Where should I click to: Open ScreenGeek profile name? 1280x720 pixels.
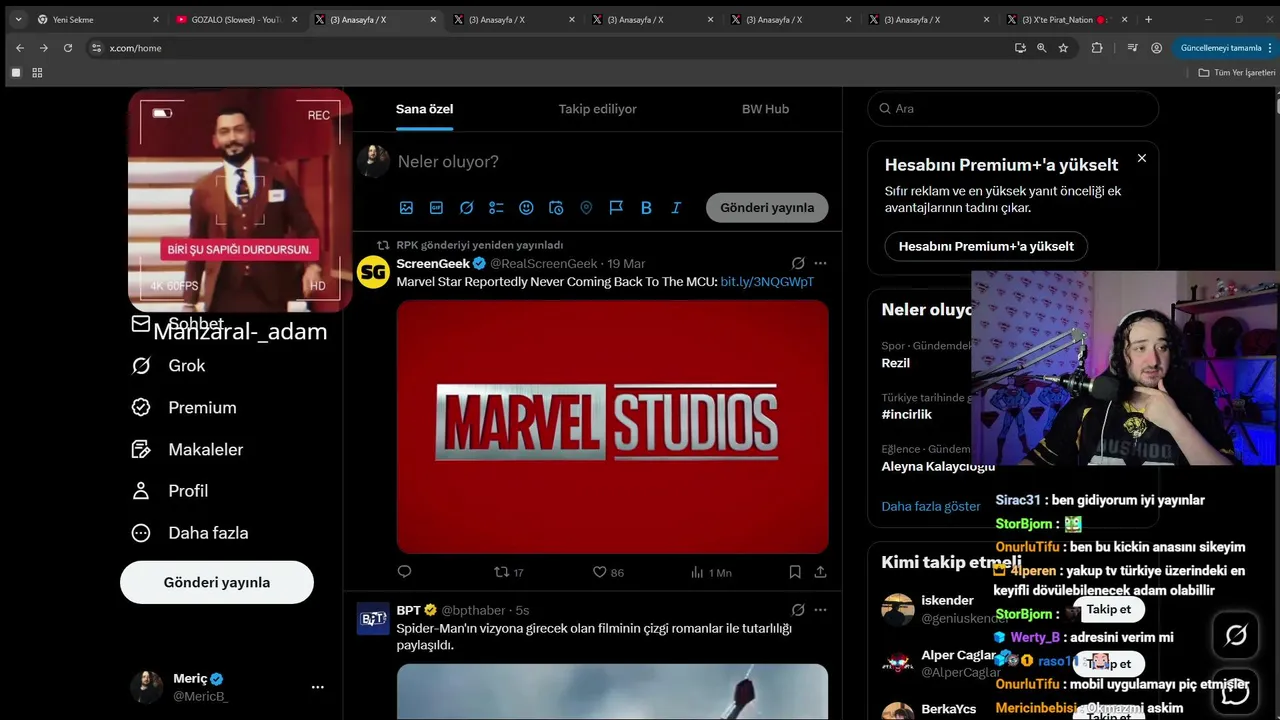(x=433, y=264)
